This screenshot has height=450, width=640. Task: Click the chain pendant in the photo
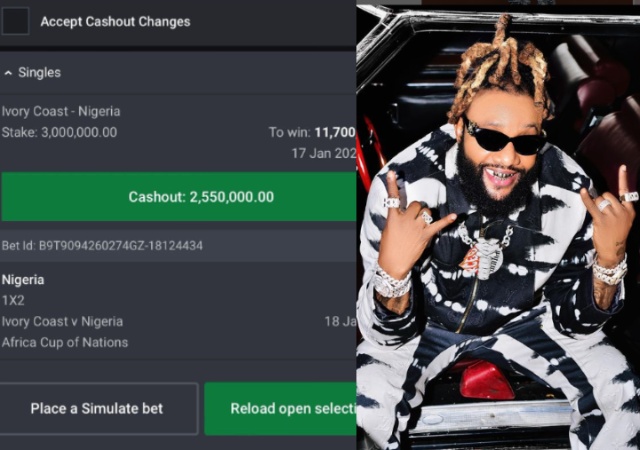tap(484, 258)
